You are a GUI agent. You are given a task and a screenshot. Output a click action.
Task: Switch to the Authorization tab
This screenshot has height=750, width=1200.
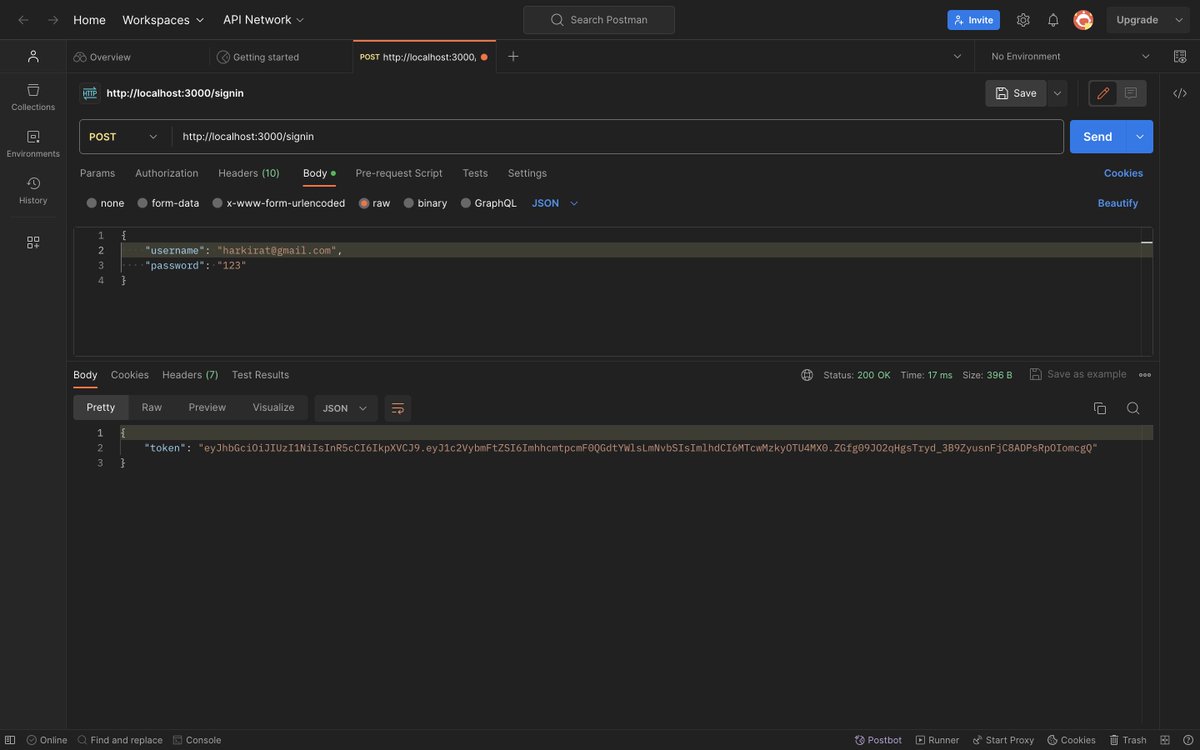[x=167, y=173]
